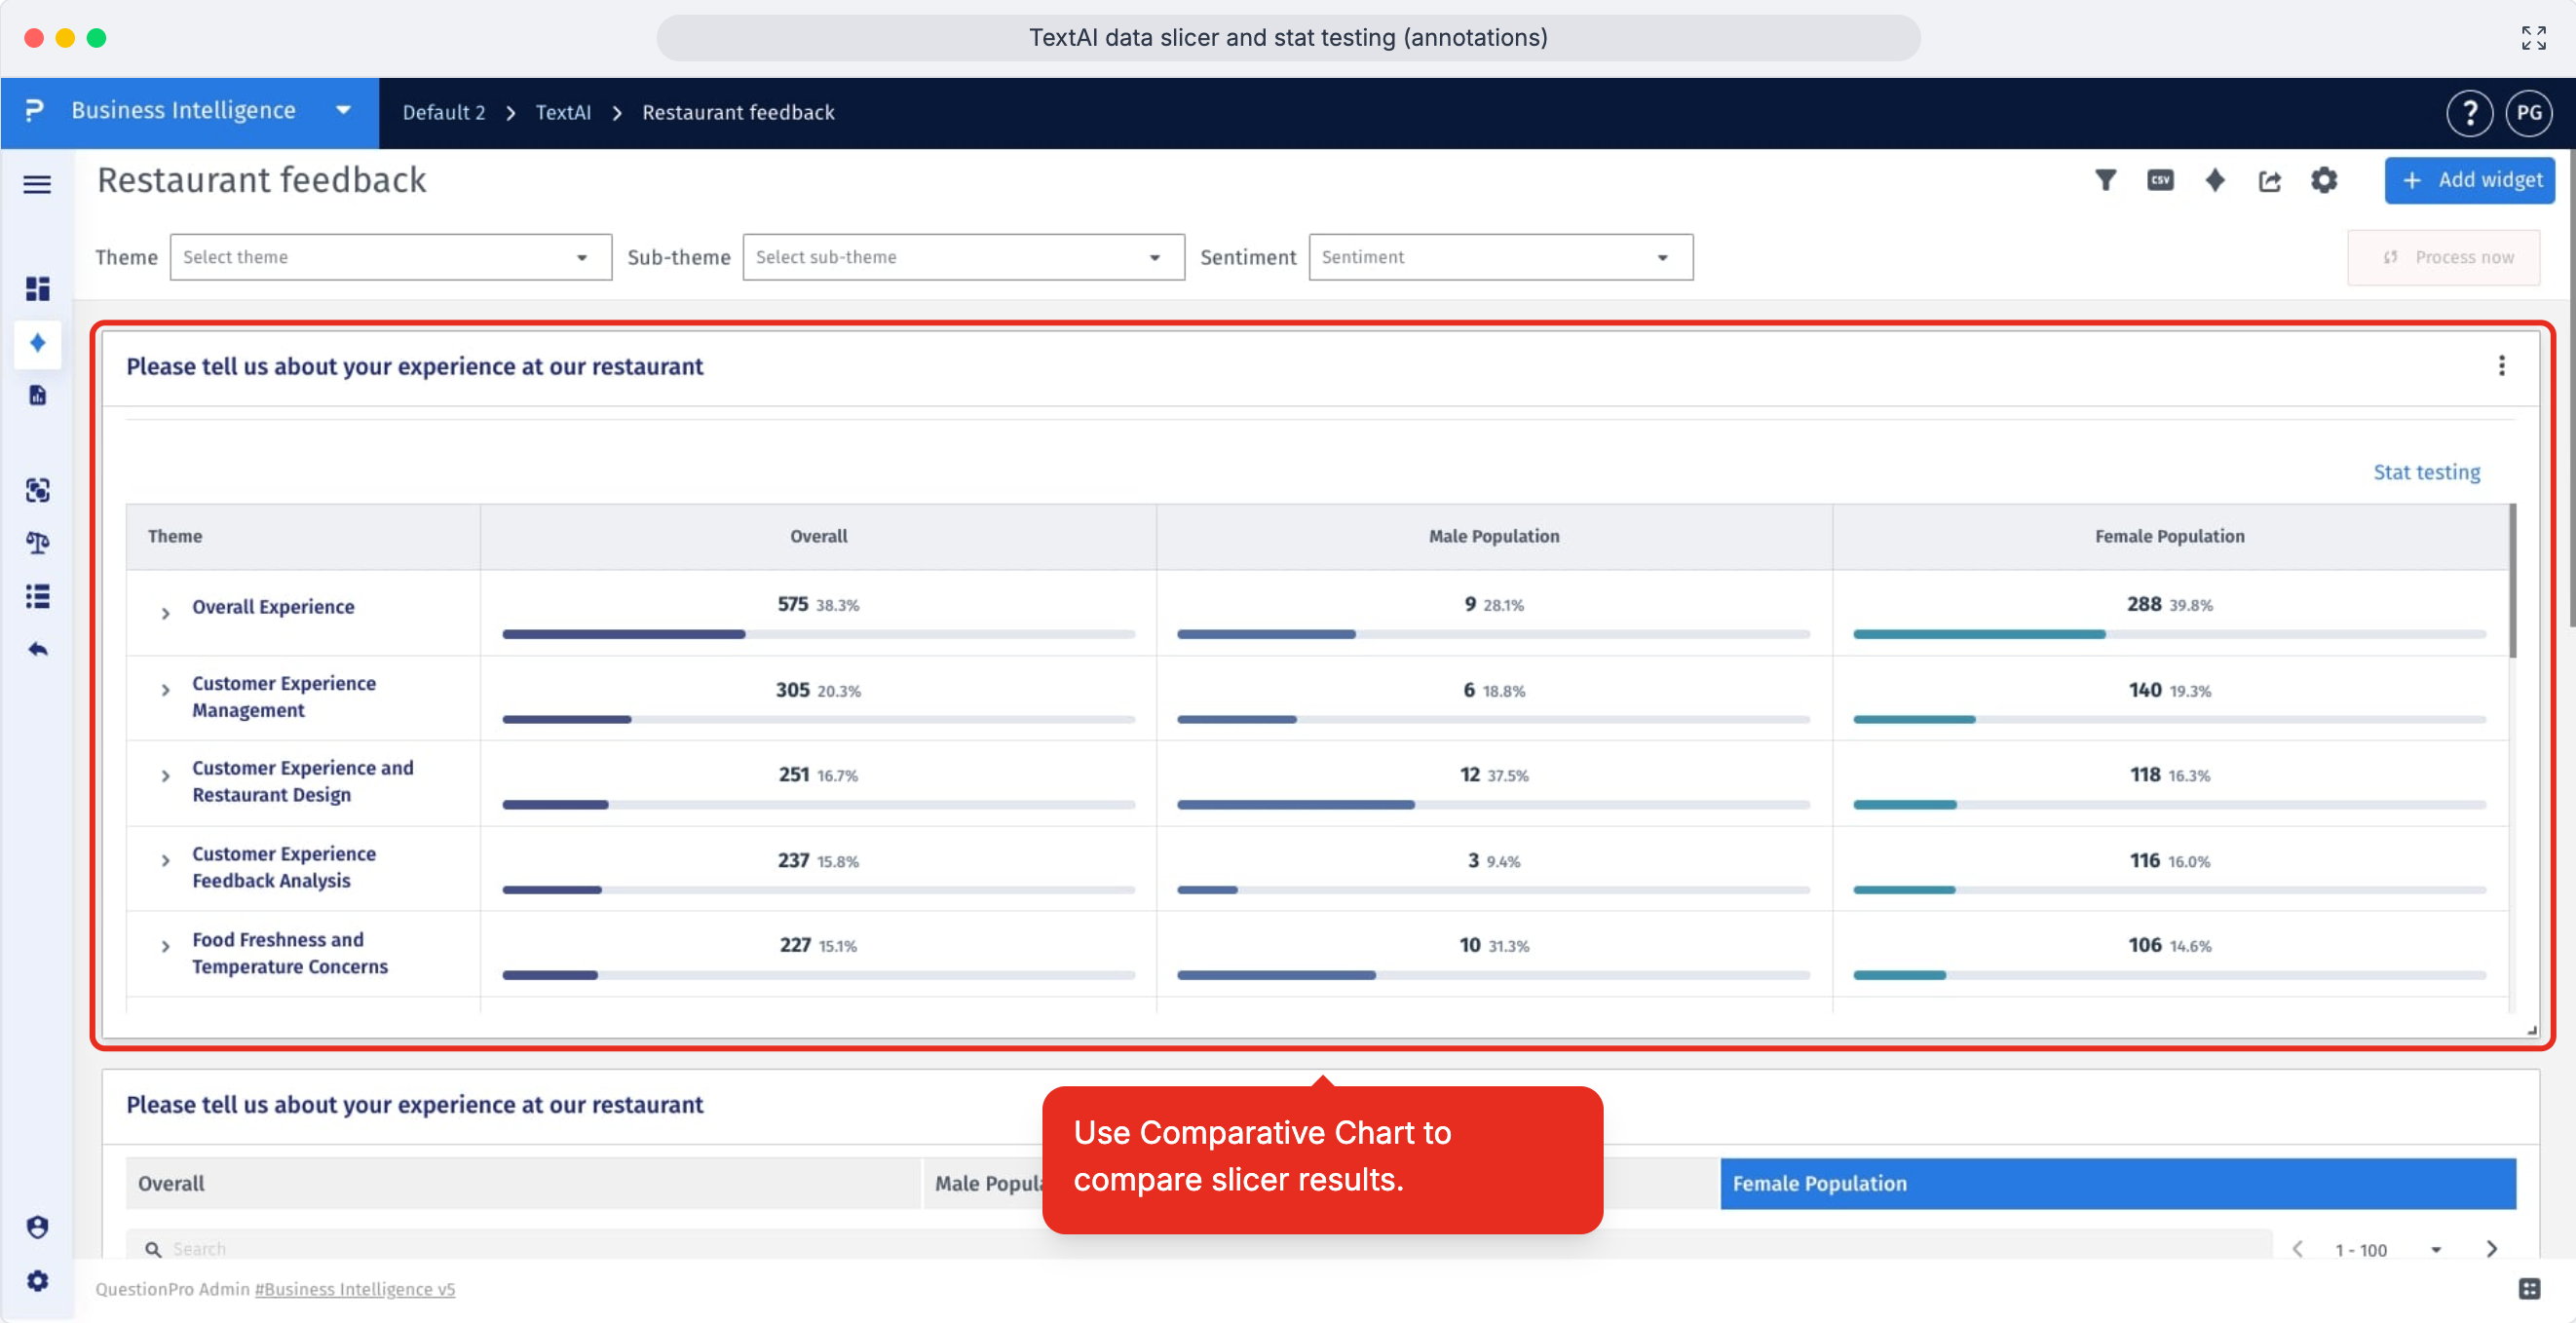Image resolution: width=2576 pixels, height=1323 pixels.
Task: Expand Customer Experience Management row
Action: 165,690
